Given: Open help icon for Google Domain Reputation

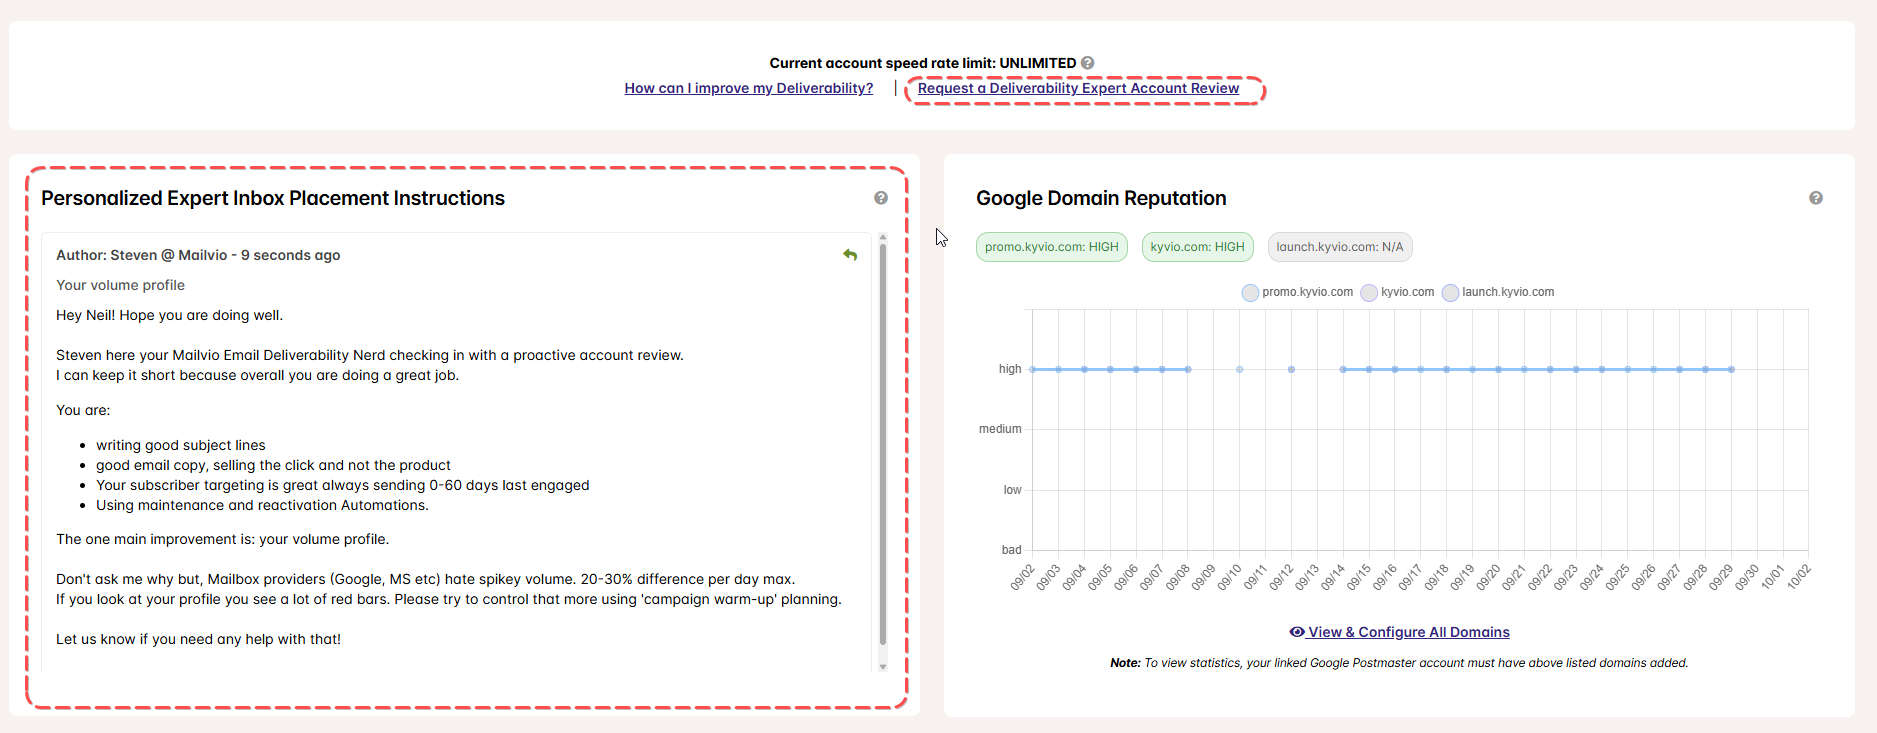Looking at the screenshot, I should click(1816, 198).
